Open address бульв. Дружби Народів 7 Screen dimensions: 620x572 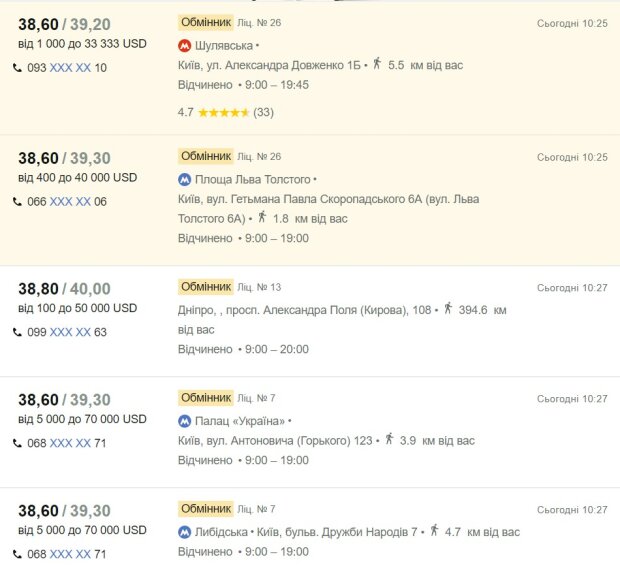[337, 532]
